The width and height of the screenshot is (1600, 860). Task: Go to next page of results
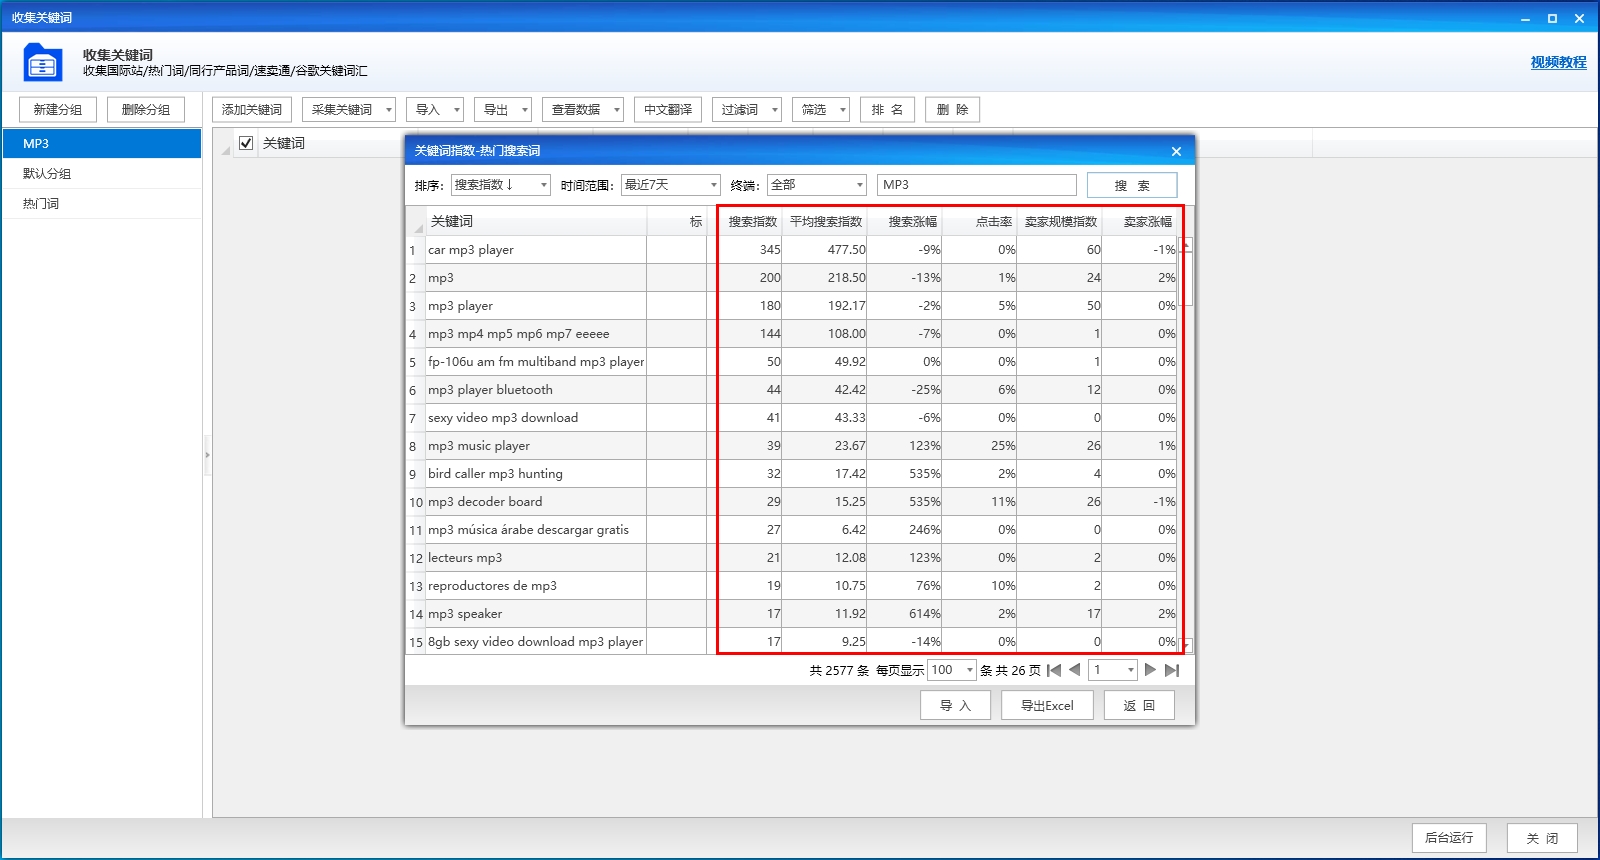(x=1150, y=670)
